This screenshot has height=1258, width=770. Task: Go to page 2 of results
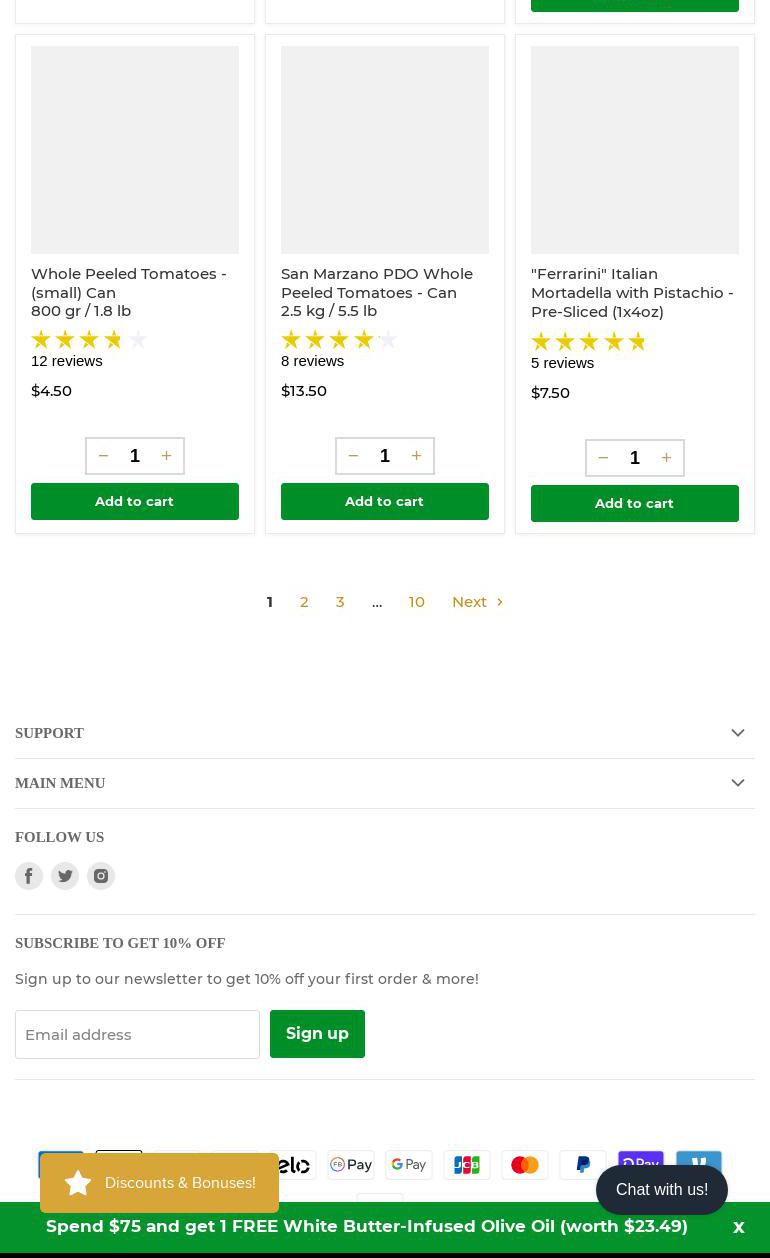point(304,602)
